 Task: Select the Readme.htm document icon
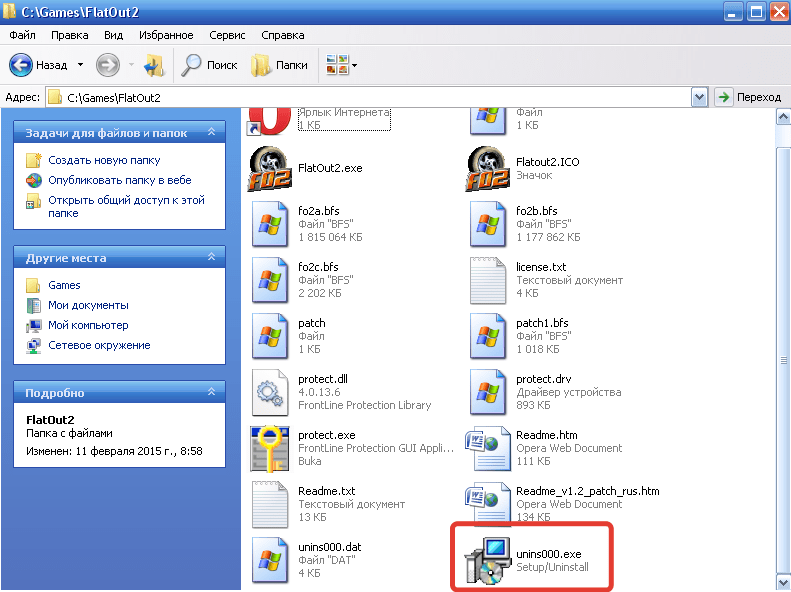[x=487, y=448]
